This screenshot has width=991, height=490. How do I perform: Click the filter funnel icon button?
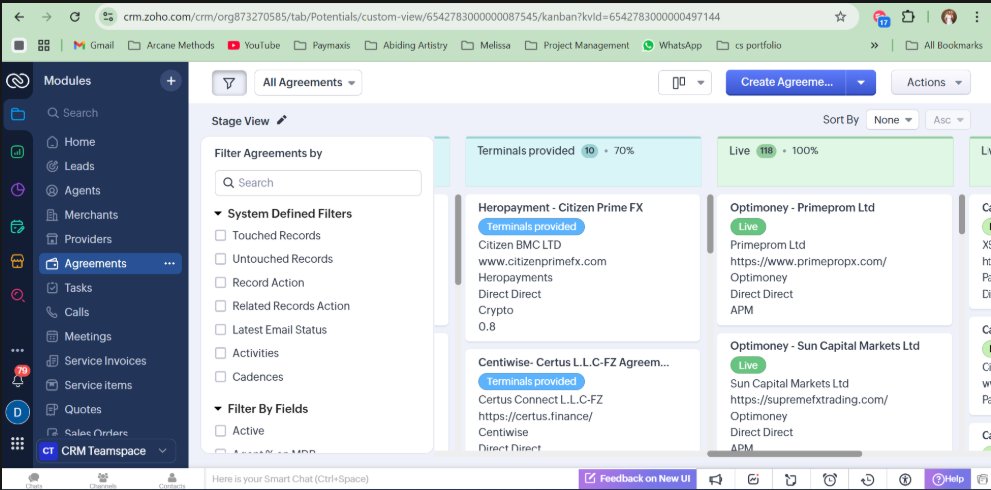click(229, 83)
